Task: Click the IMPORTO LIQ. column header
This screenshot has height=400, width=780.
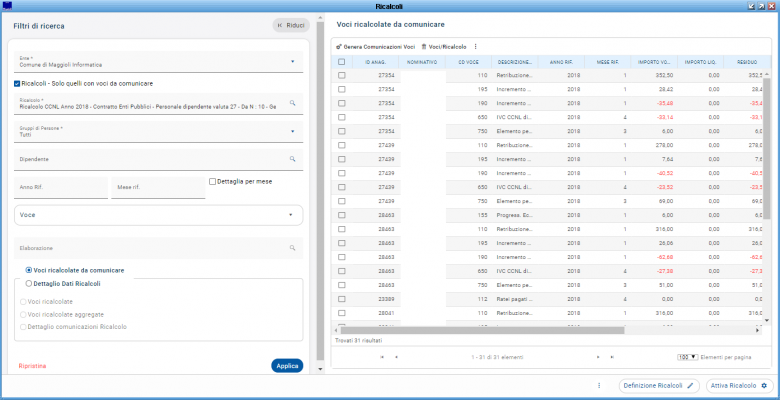Action: click(700, 62)
